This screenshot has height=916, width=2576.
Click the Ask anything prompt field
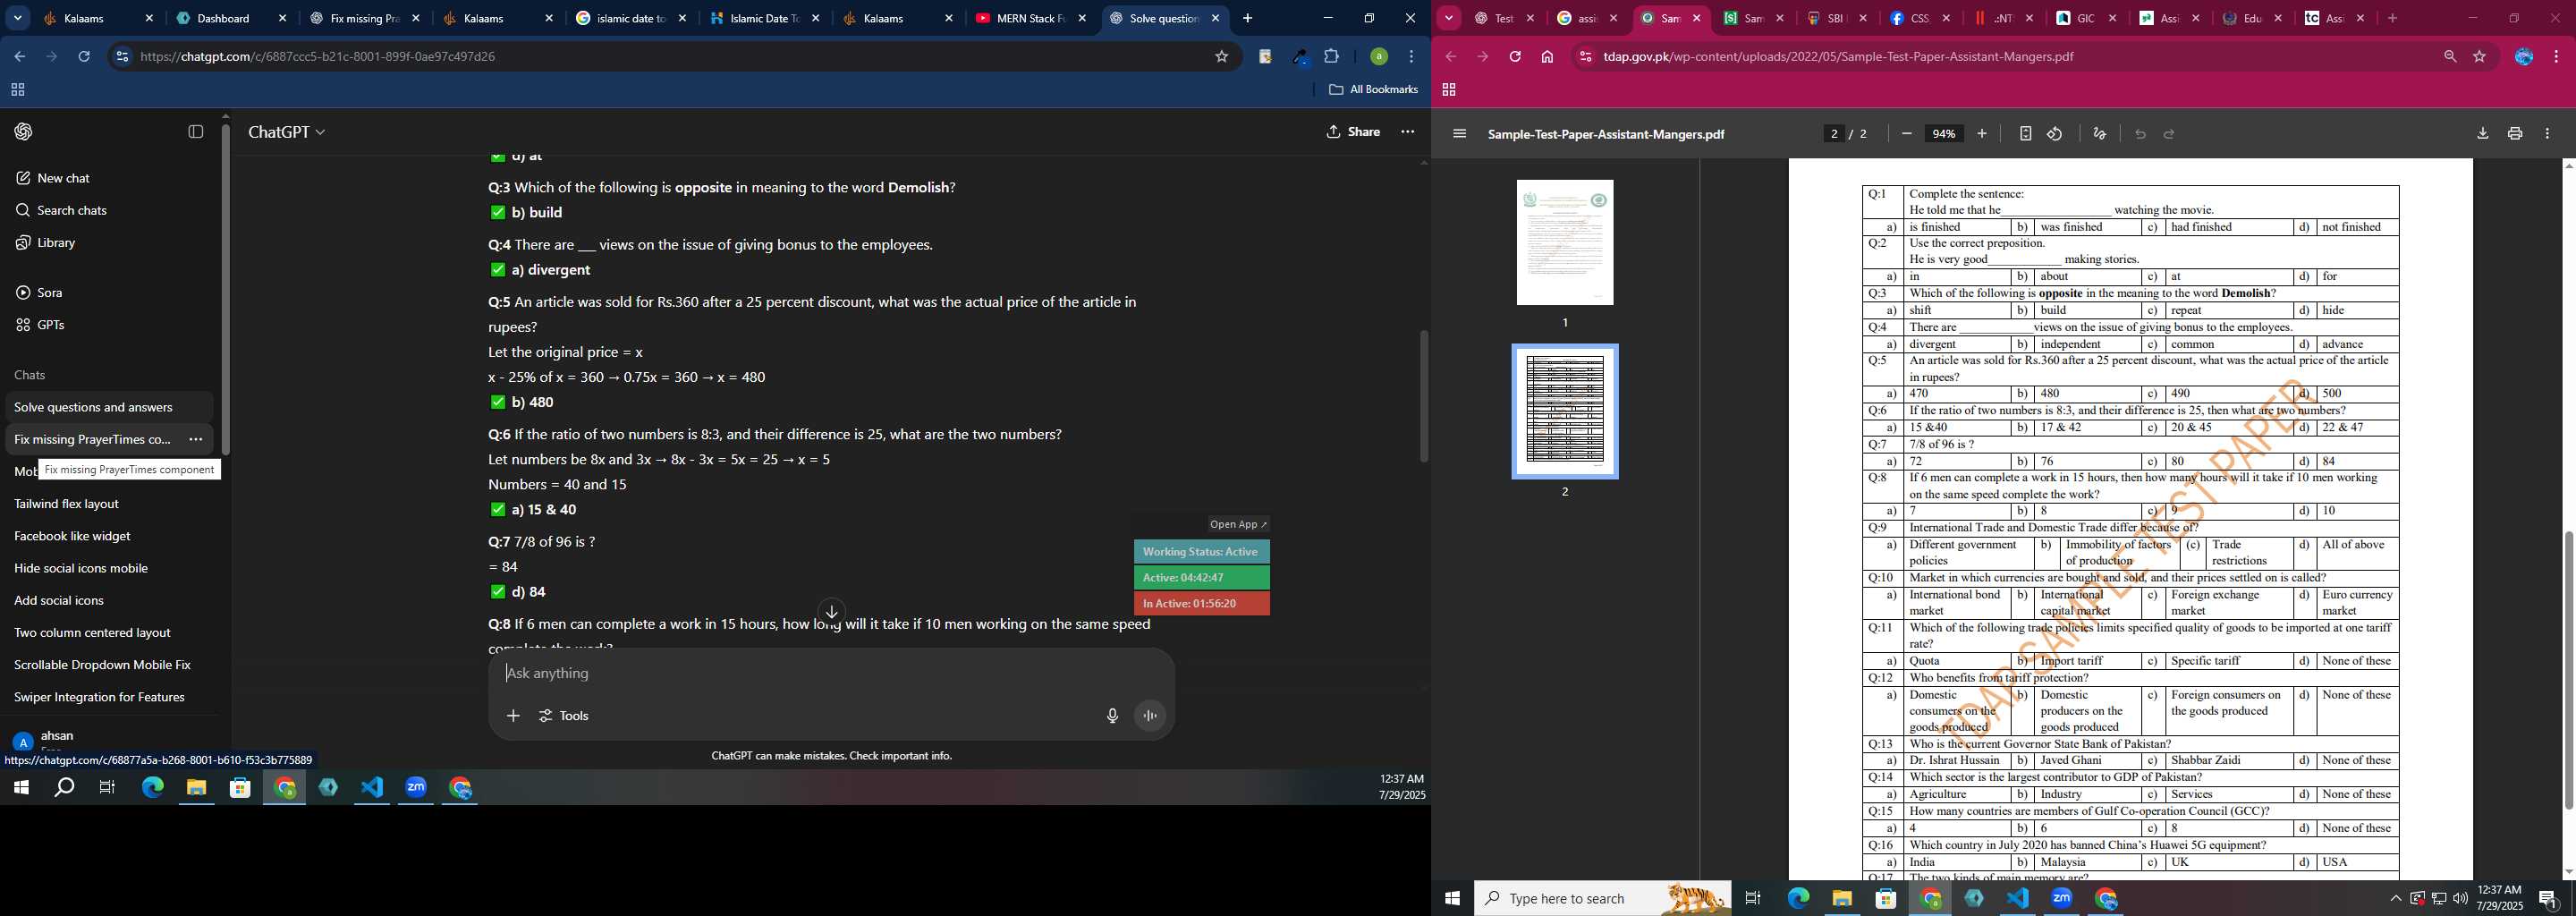[x=830, y=674]
